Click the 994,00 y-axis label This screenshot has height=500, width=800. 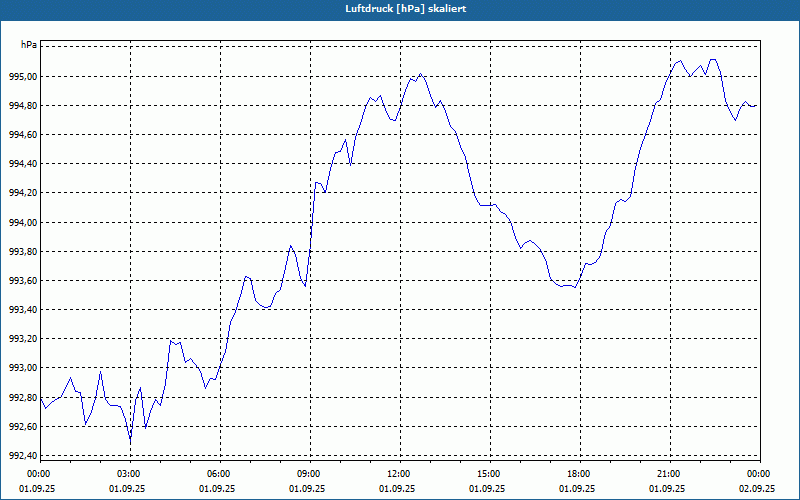click(x=23, y=222)
